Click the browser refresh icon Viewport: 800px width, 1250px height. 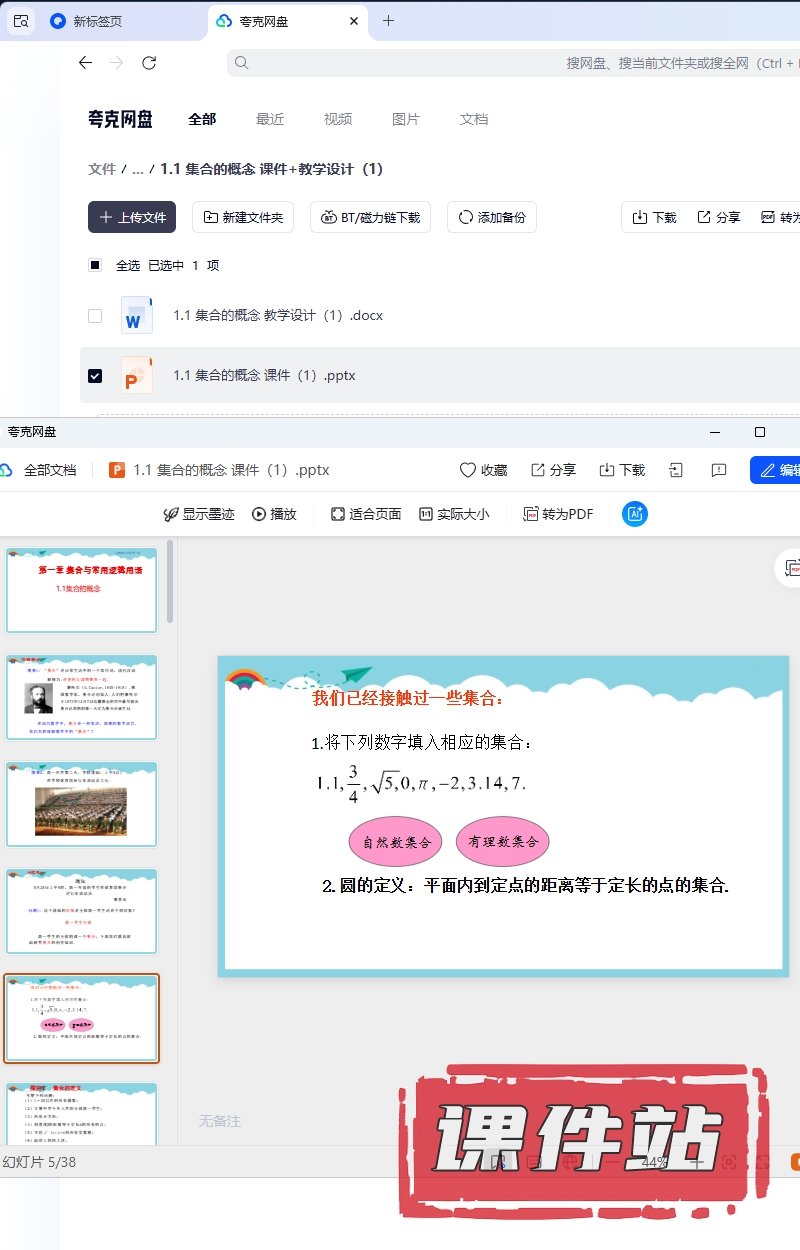149,63
